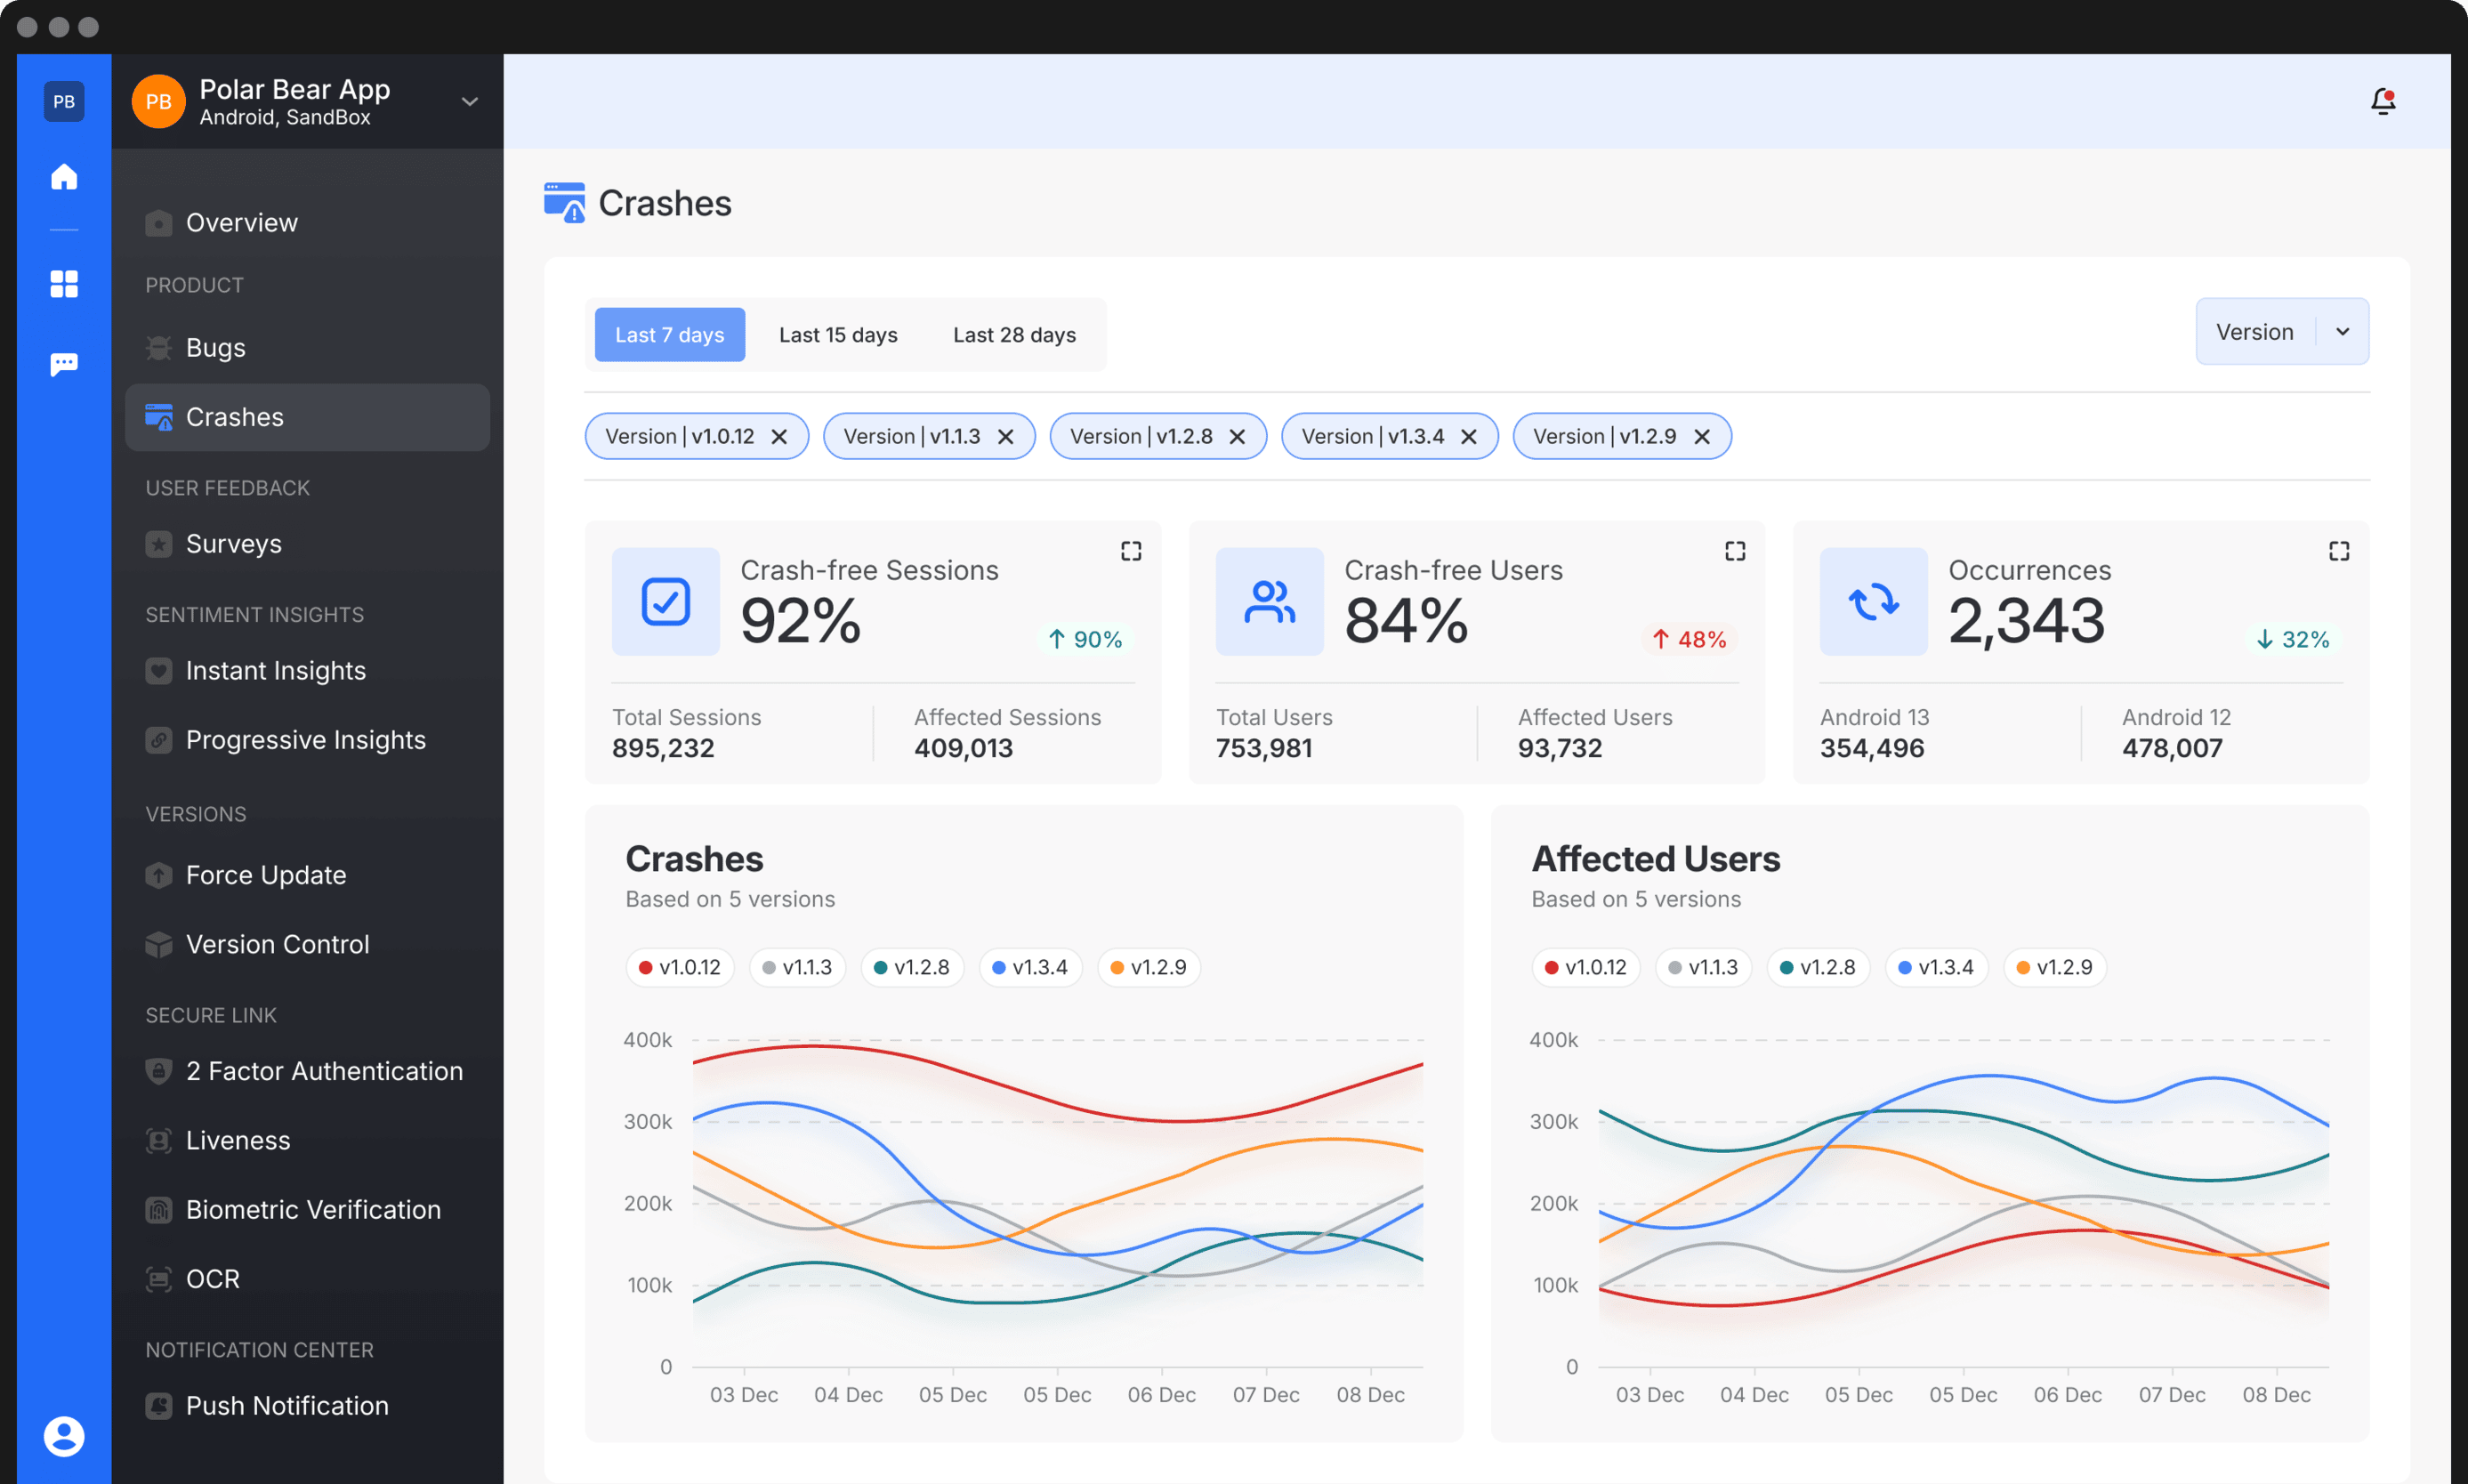Switch to the Last 15 days tab
Screen dimensions: 2468x1484
(838, 334)
